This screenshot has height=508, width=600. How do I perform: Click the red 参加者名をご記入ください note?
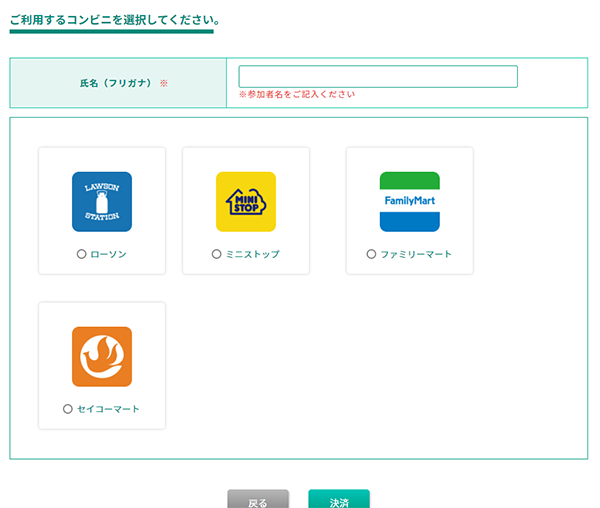[297, 94]
